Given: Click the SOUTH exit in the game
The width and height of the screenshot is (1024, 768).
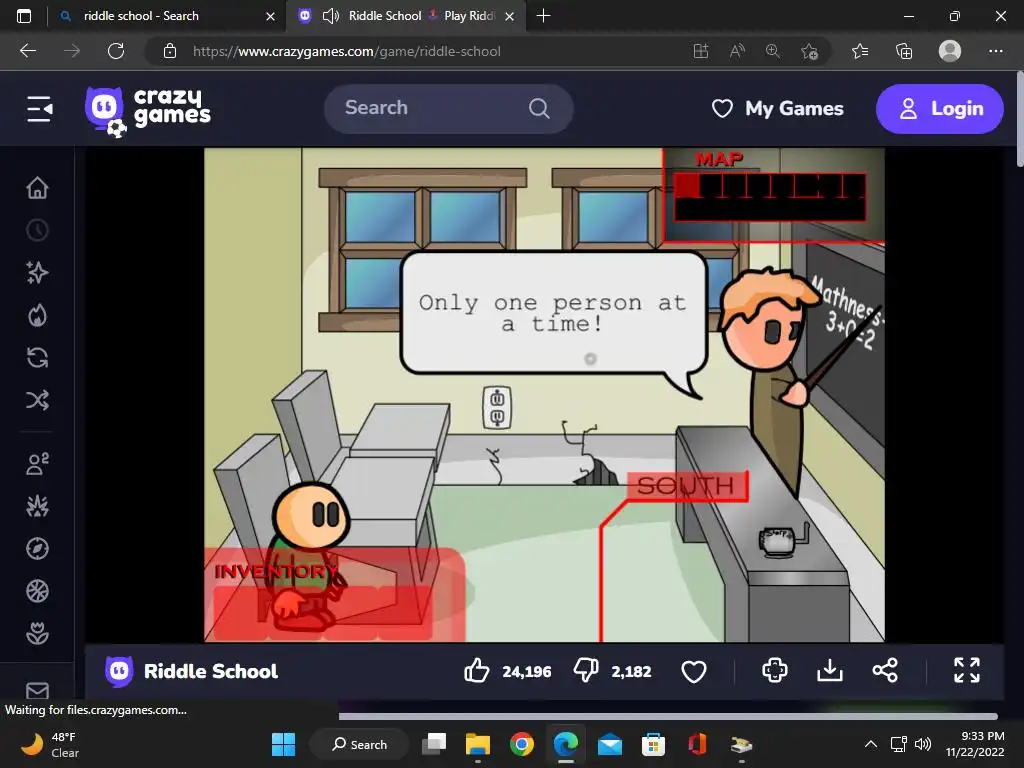Looking at the screenshot, I should 686,486.
